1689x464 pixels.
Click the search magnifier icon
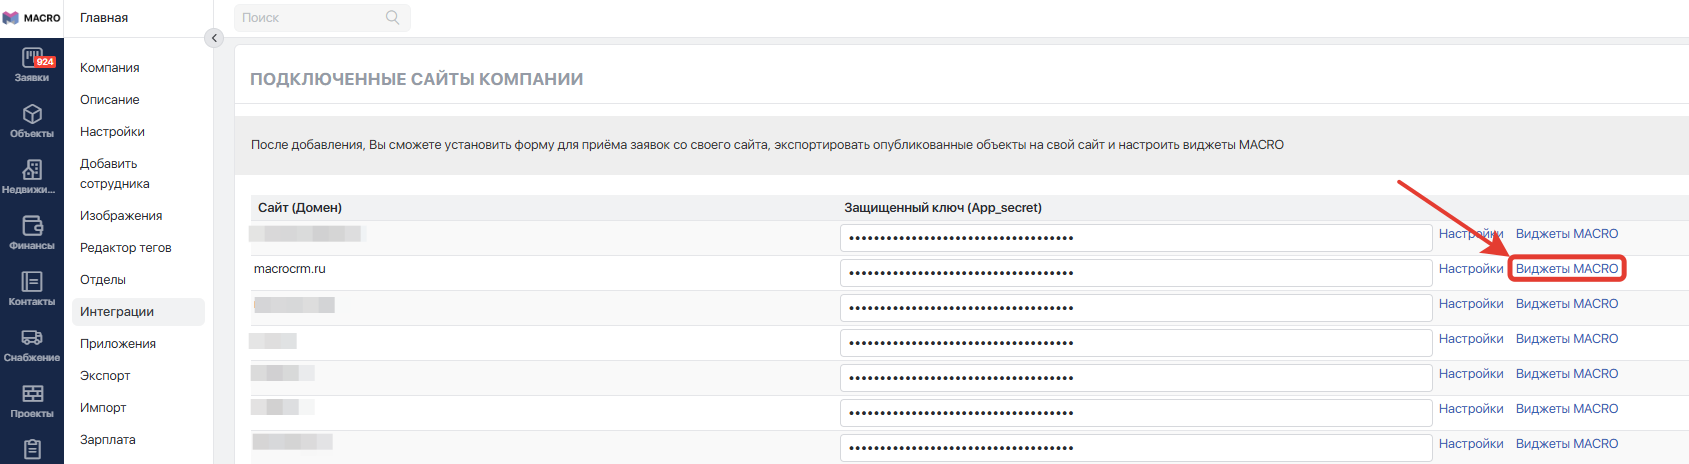click(x=393, y=17)
